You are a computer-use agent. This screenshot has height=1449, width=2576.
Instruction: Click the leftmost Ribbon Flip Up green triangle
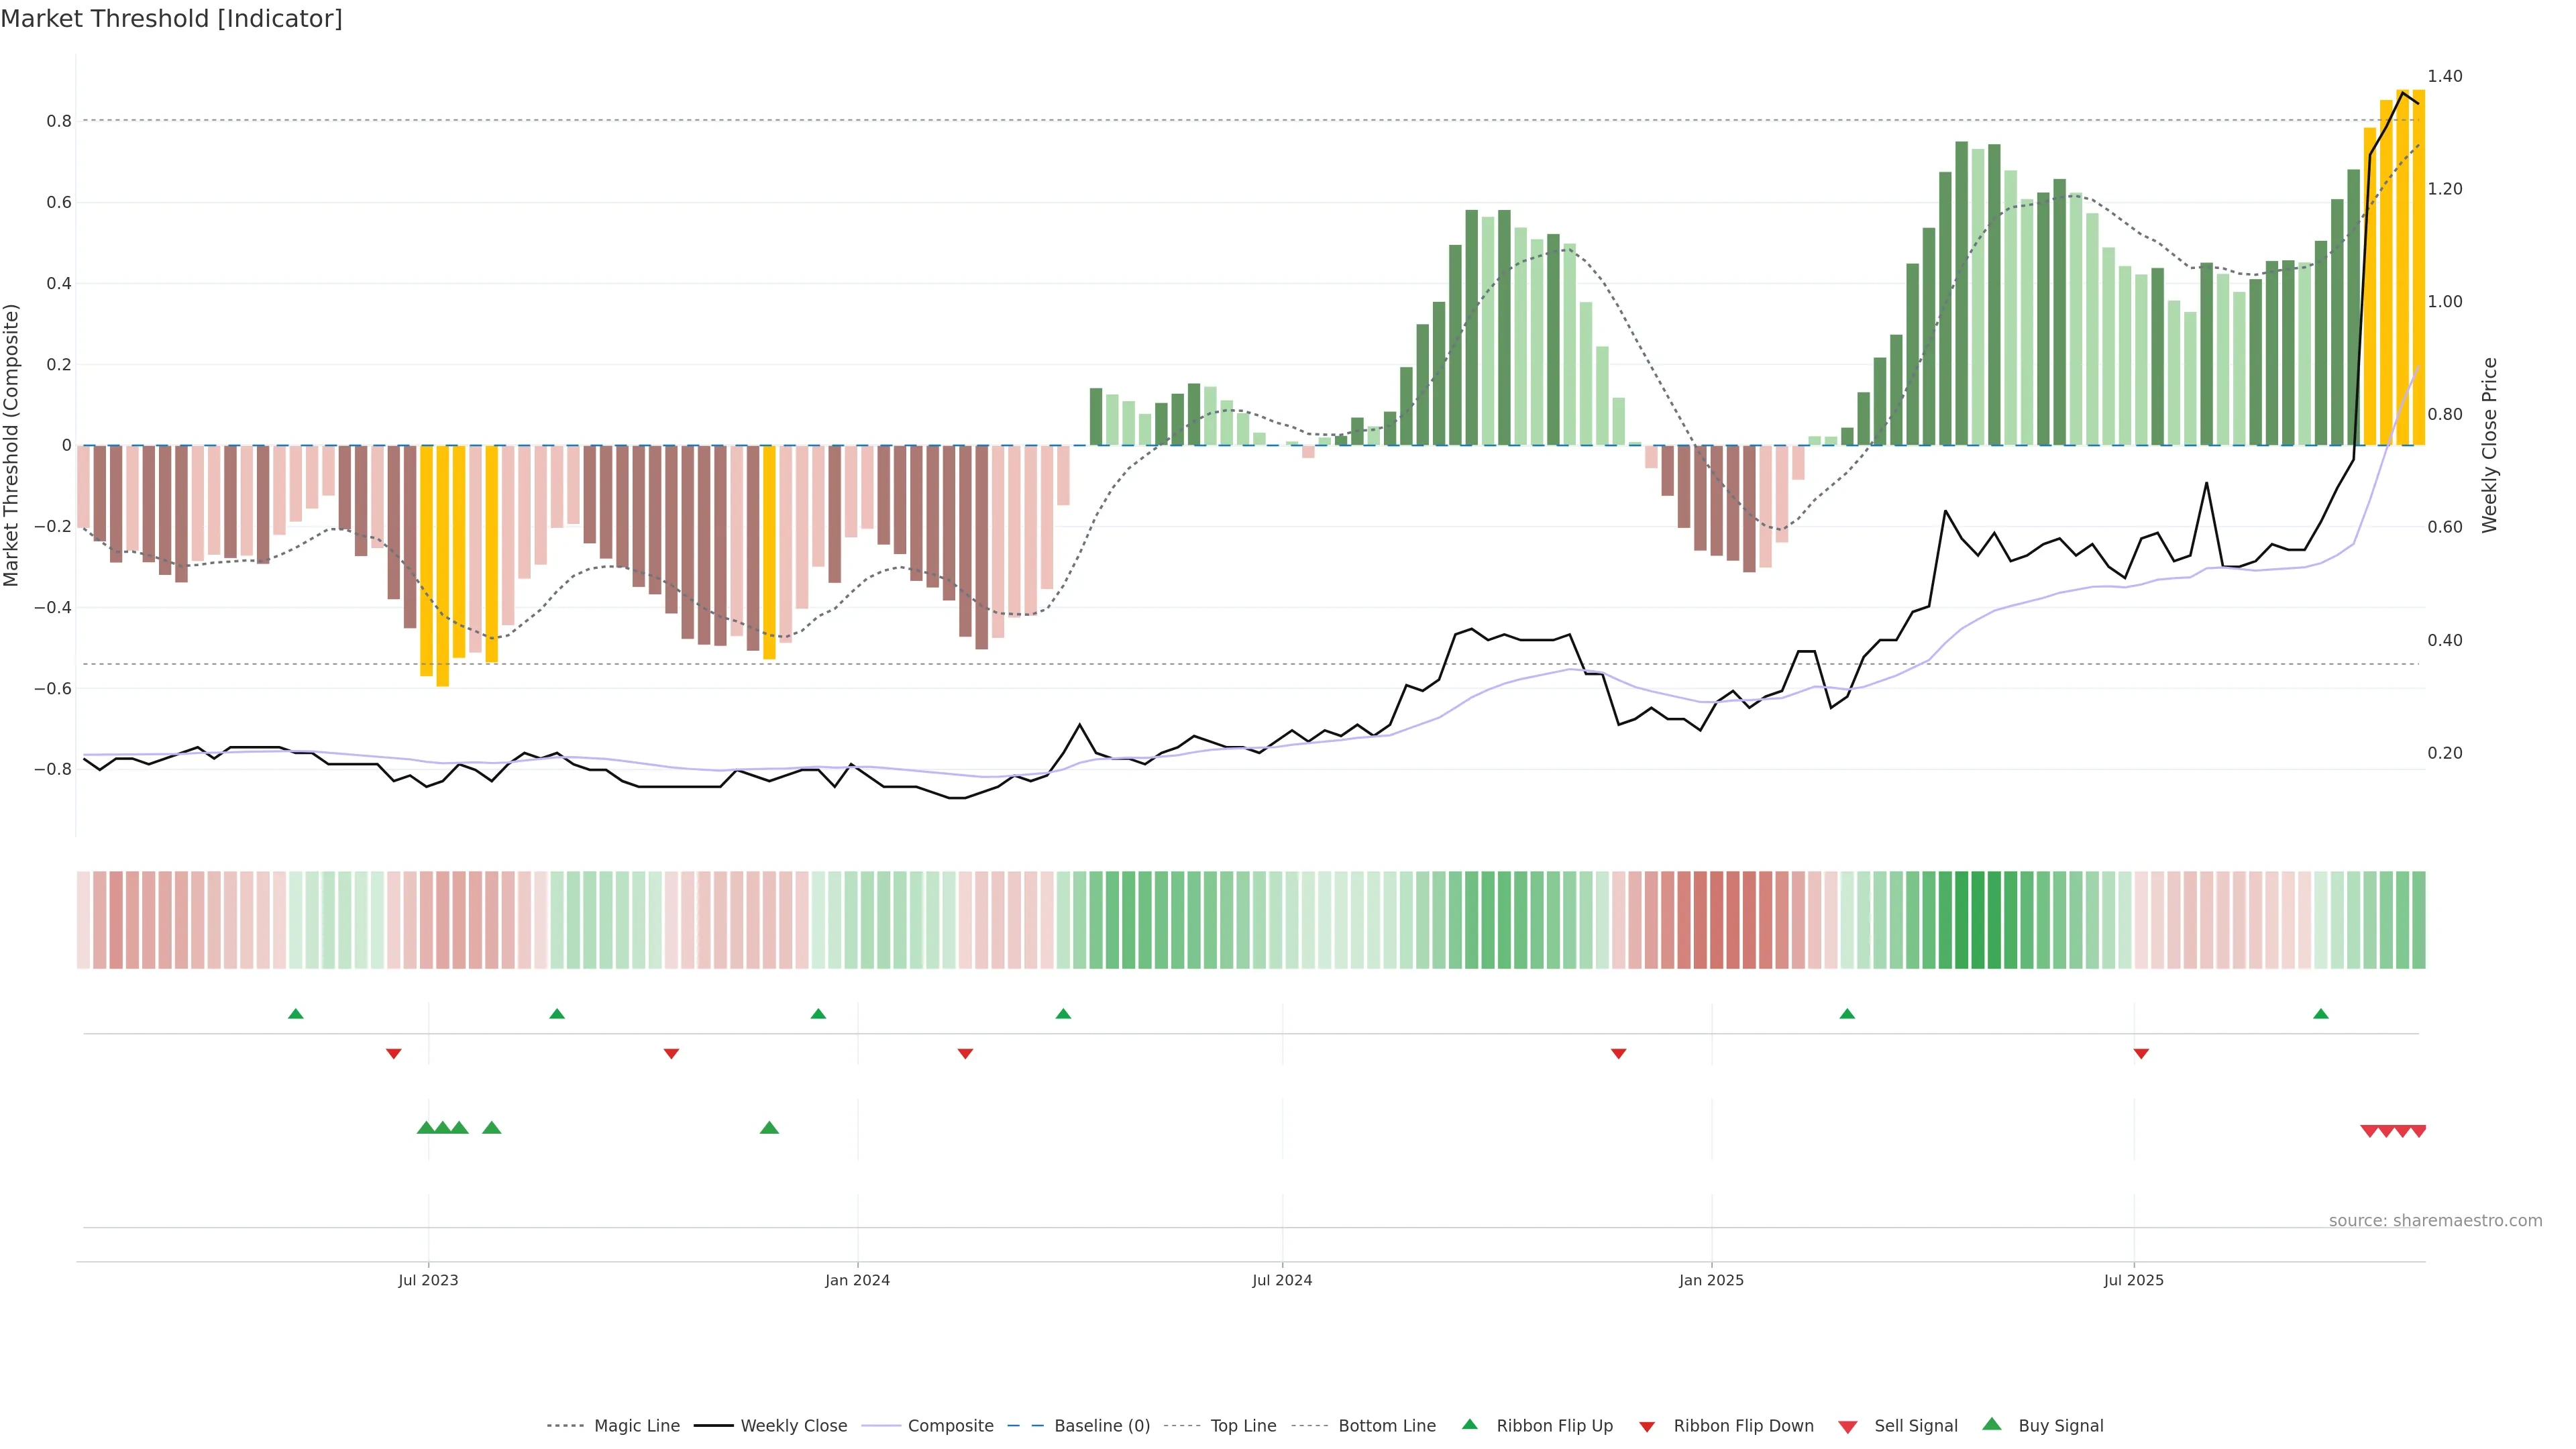pos(295,1014)
